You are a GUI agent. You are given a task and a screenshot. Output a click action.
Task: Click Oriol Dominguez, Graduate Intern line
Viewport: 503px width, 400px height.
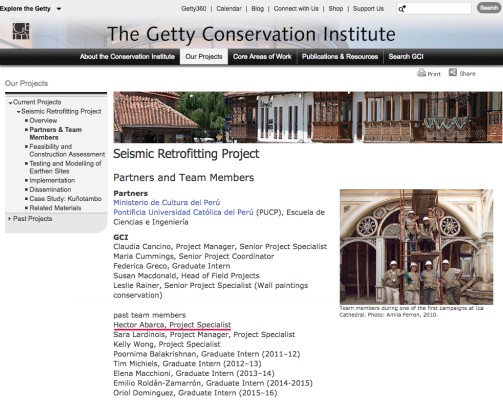coord(195,393)
